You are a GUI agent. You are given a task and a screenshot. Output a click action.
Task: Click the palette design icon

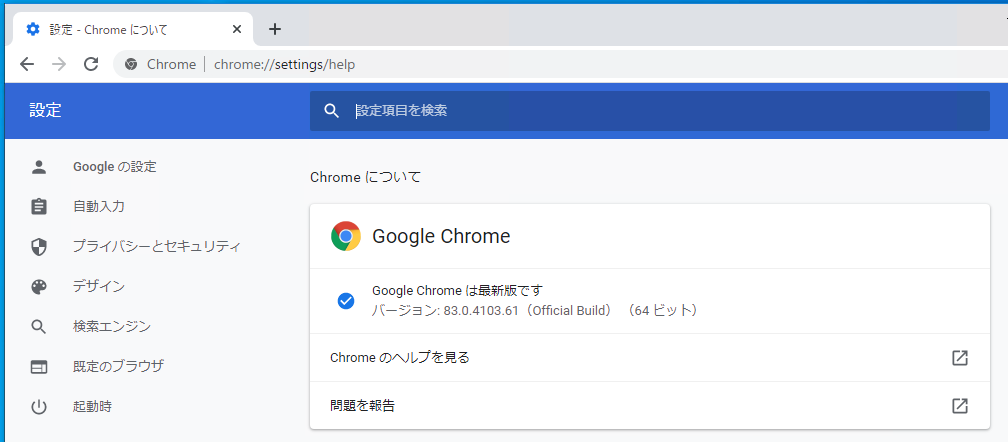[x=39, y=287]
